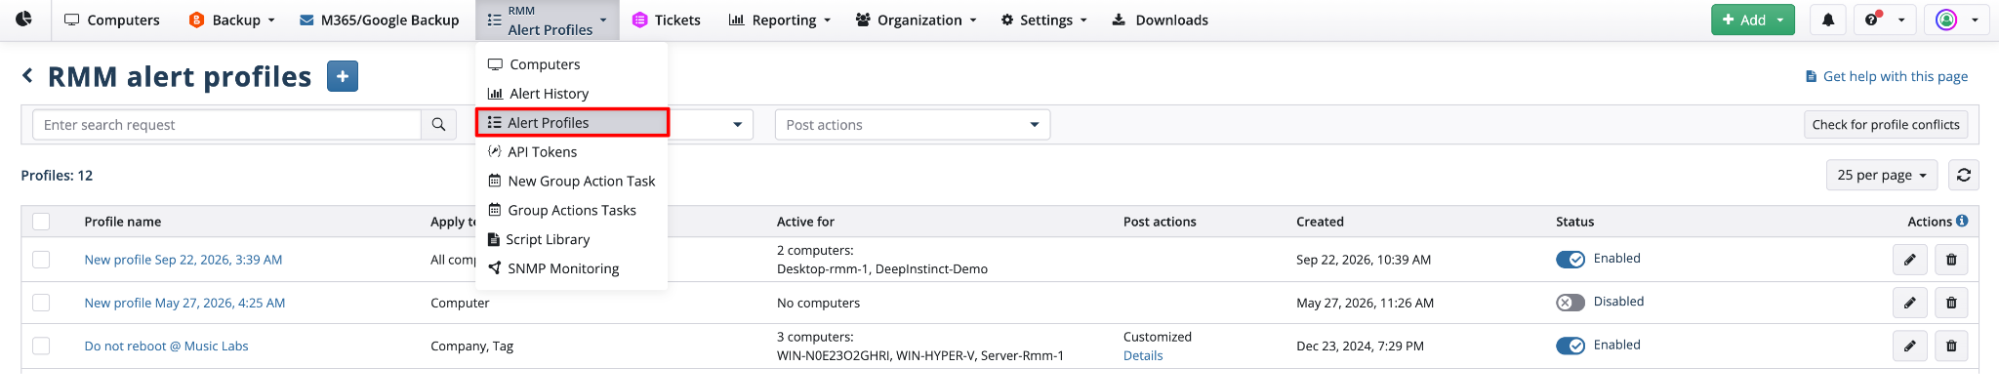Check the box for profile Sep 22, 2026

tap(41, 260)
